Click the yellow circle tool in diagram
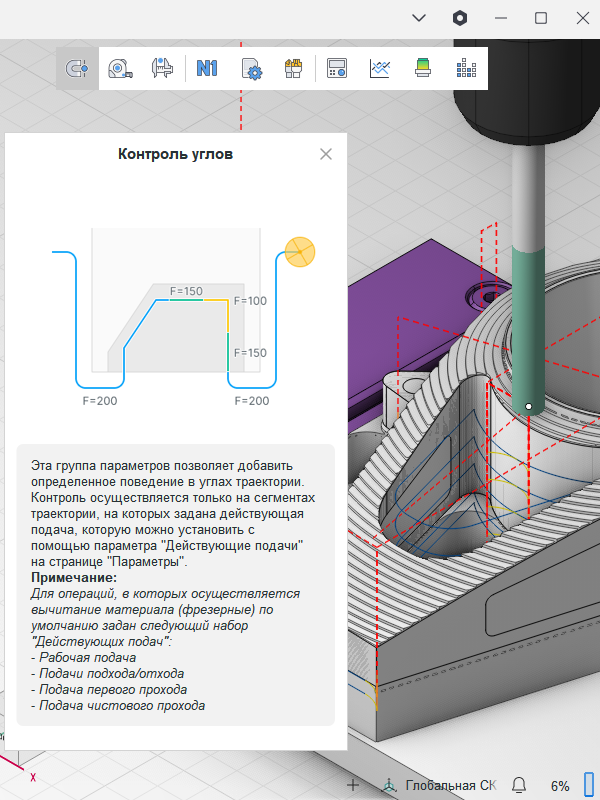The image size is (600, 800). click(x=300, y=252)
